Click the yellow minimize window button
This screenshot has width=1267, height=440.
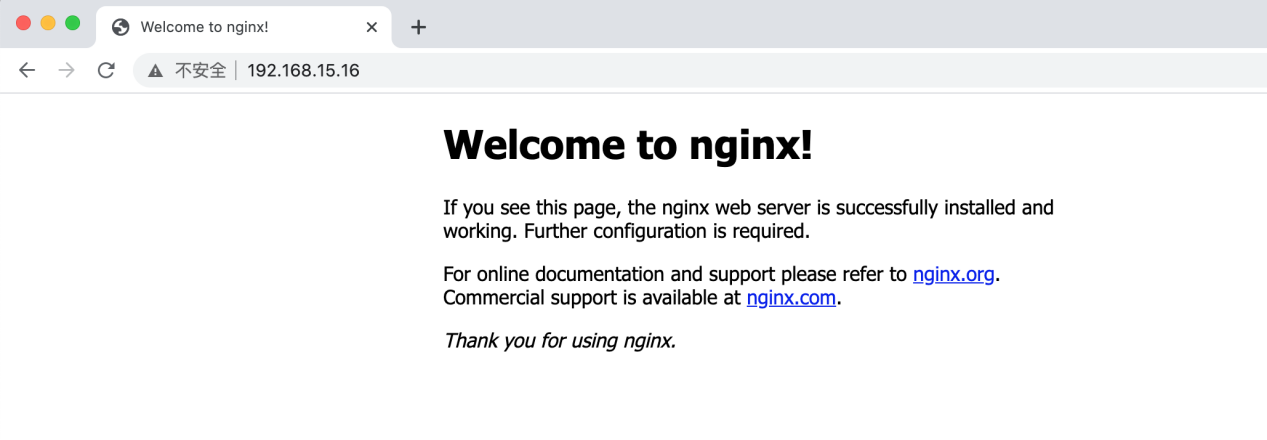pyautogui.click(x=47, y=23)
